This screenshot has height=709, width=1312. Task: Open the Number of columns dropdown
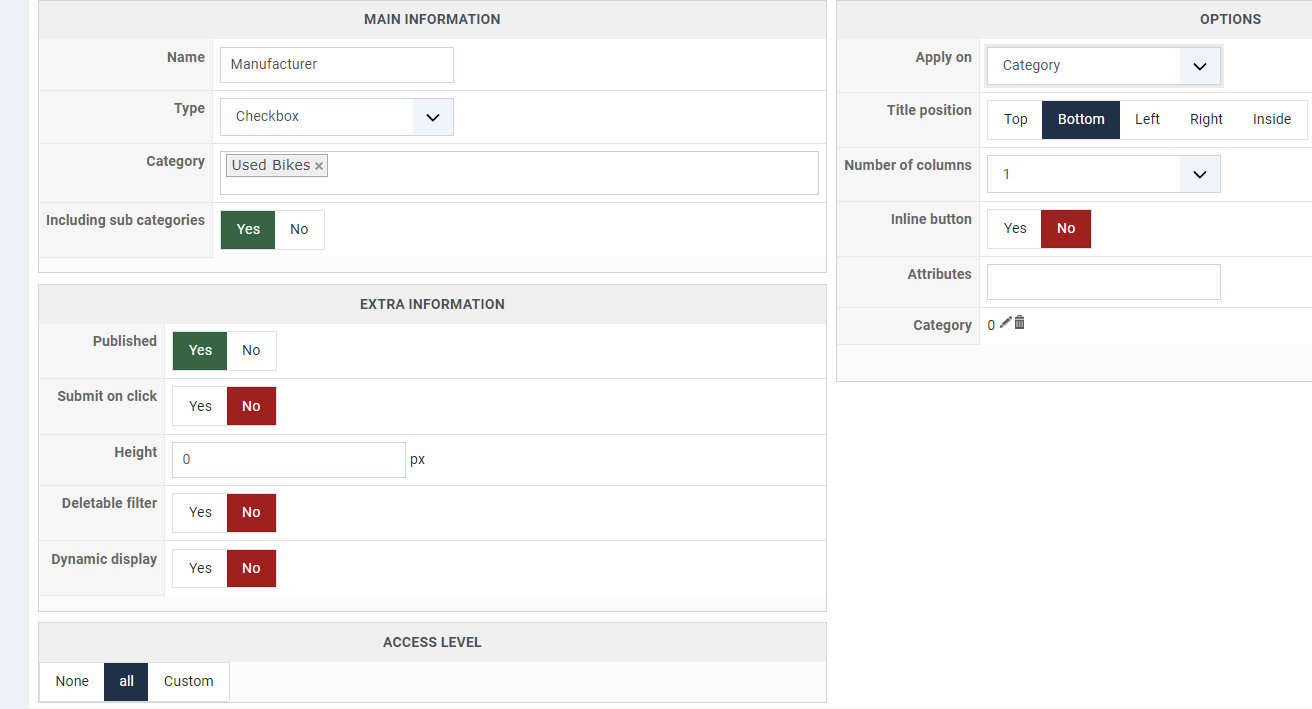tap(1103, 174)
